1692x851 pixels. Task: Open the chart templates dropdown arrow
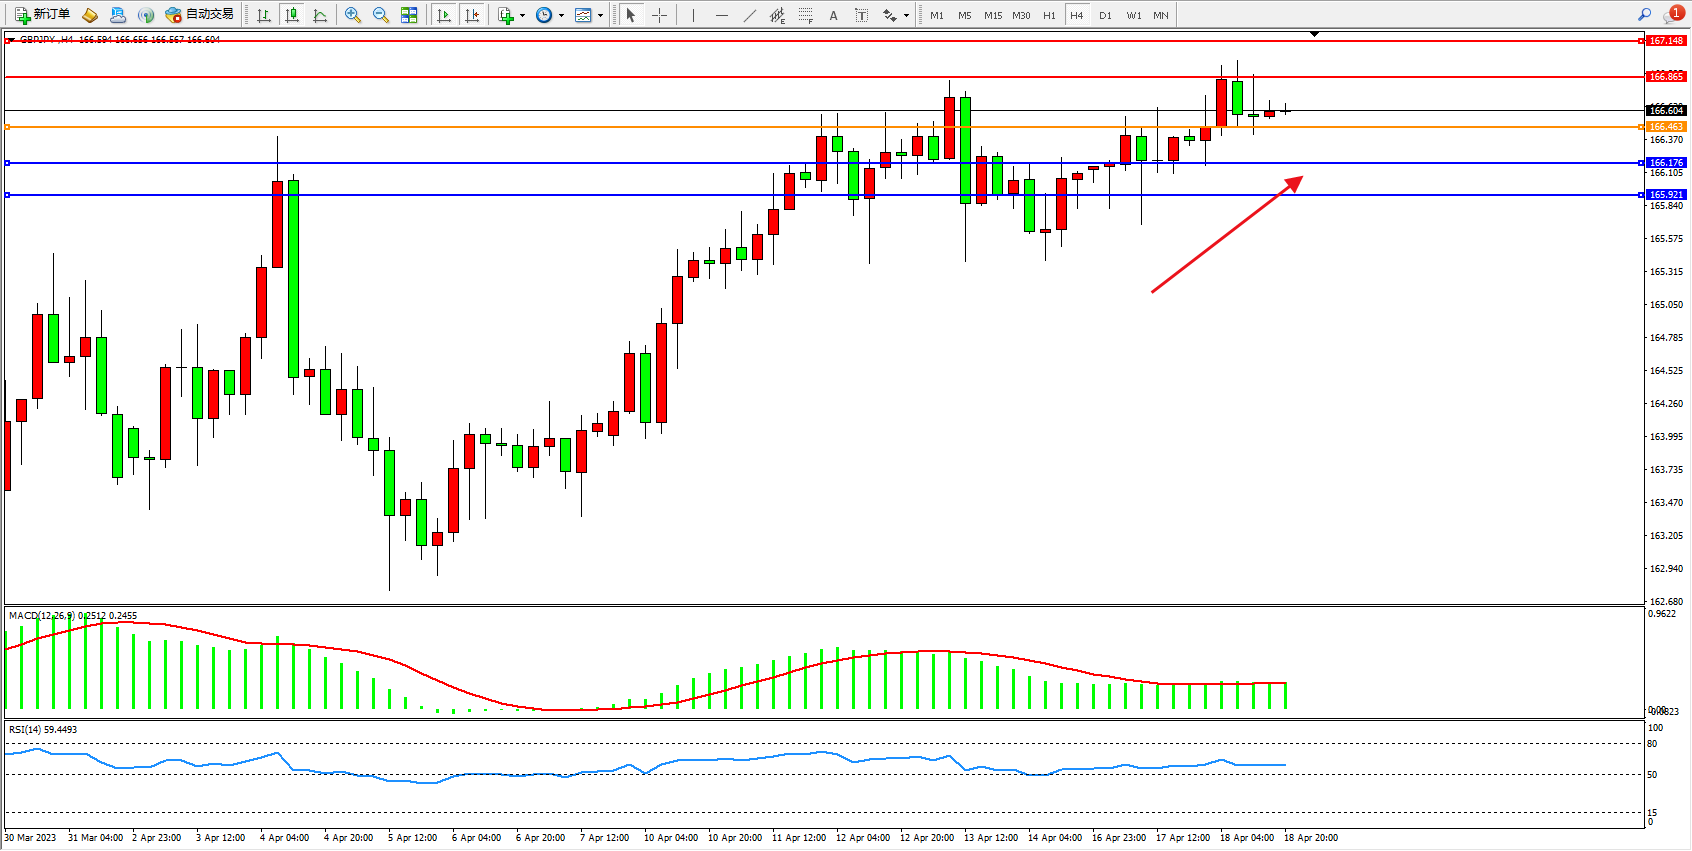pyautogui.click(x=600, y=15)
